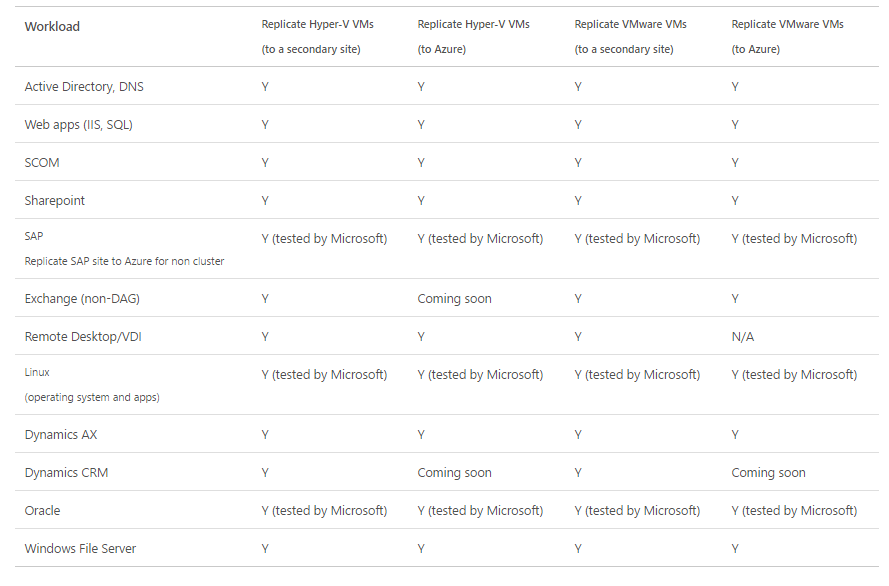Click VMware VMs to secondary site header

click(630, 37)
